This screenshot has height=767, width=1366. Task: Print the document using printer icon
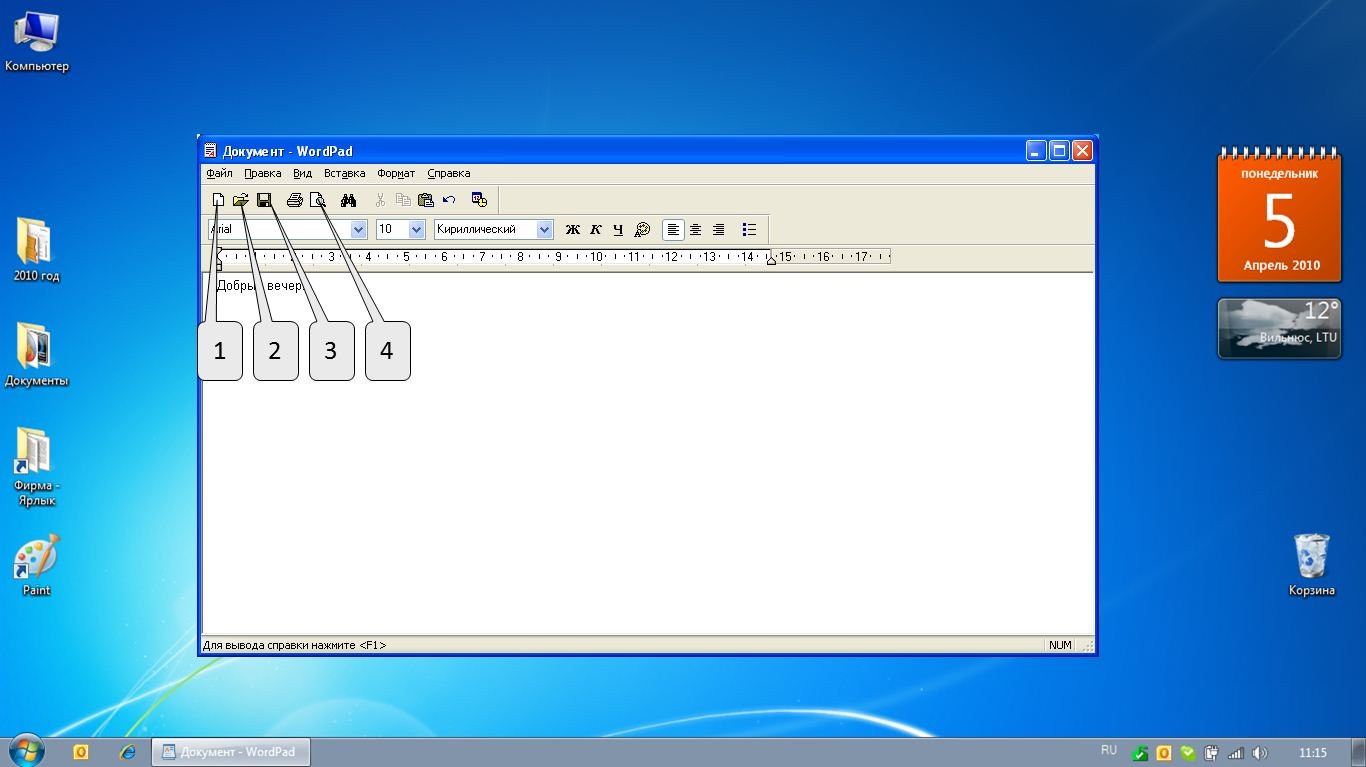point(294,200)
